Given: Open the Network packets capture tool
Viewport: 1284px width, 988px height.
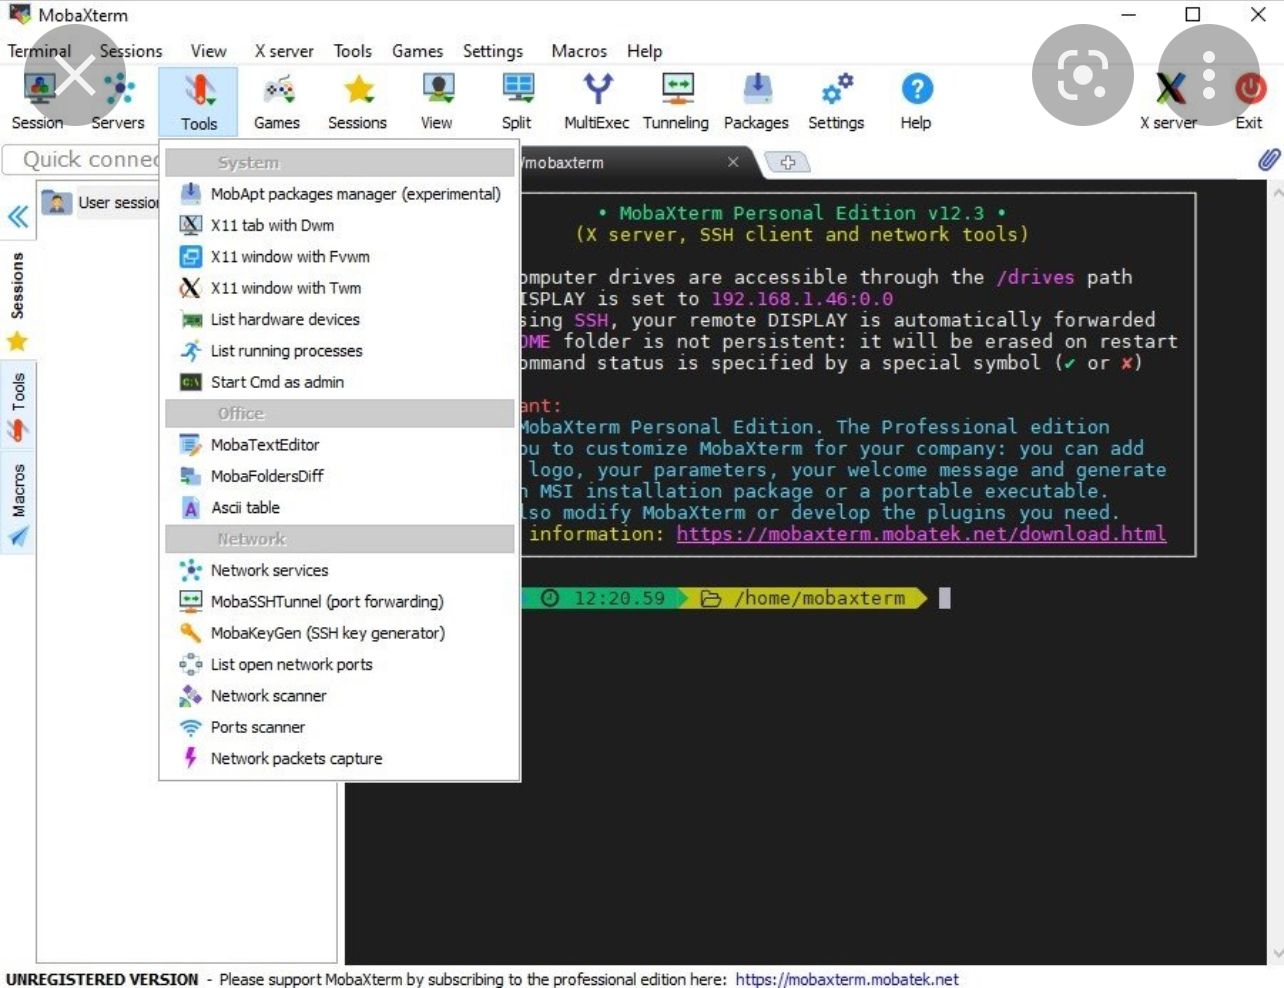Looking at the screenshot, I should coord(295,758).
